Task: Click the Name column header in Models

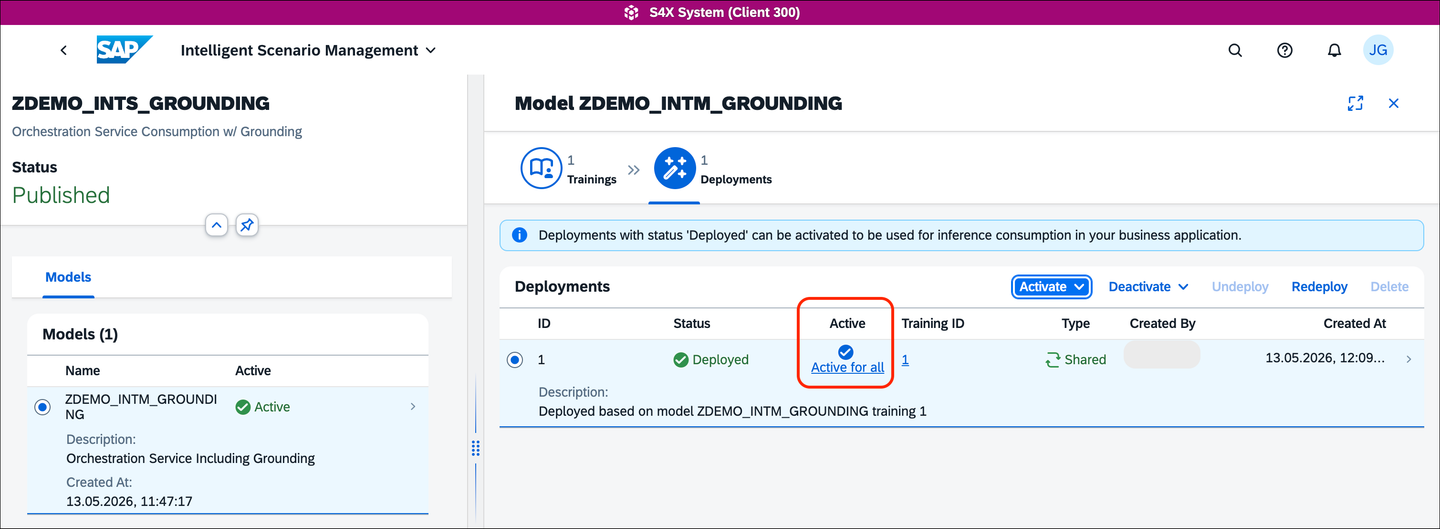Action: point(83,370)
